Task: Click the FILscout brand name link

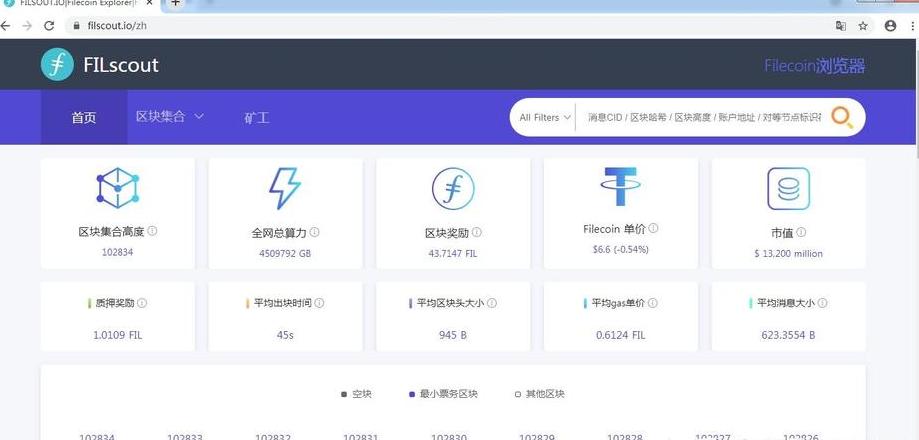Action: click(121, 64)
